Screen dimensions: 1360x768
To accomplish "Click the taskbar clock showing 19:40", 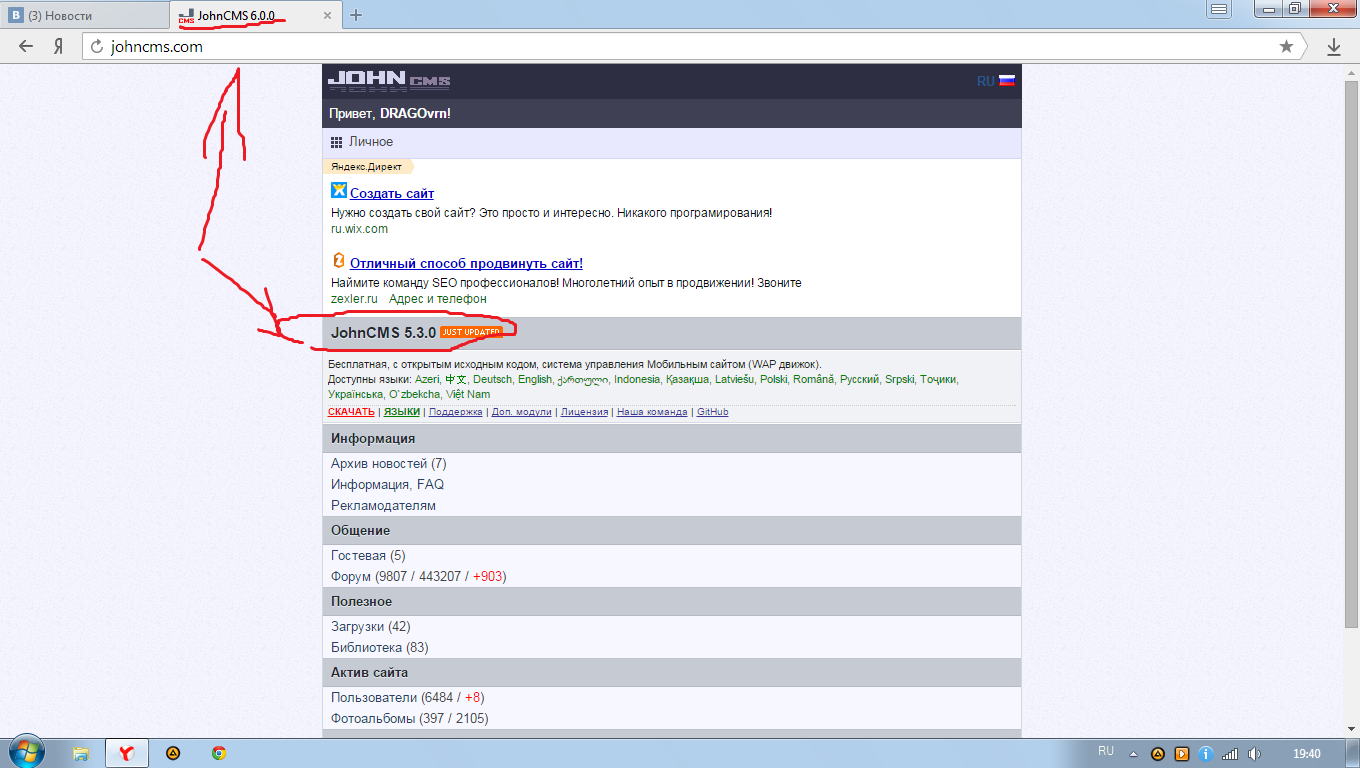I will coord(1307,753).
